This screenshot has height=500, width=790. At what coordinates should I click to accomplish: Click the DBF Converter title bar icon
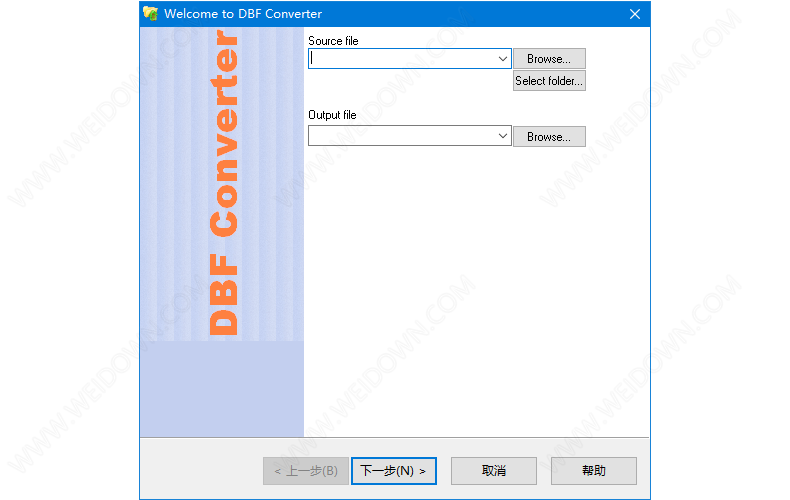[150, 14]
